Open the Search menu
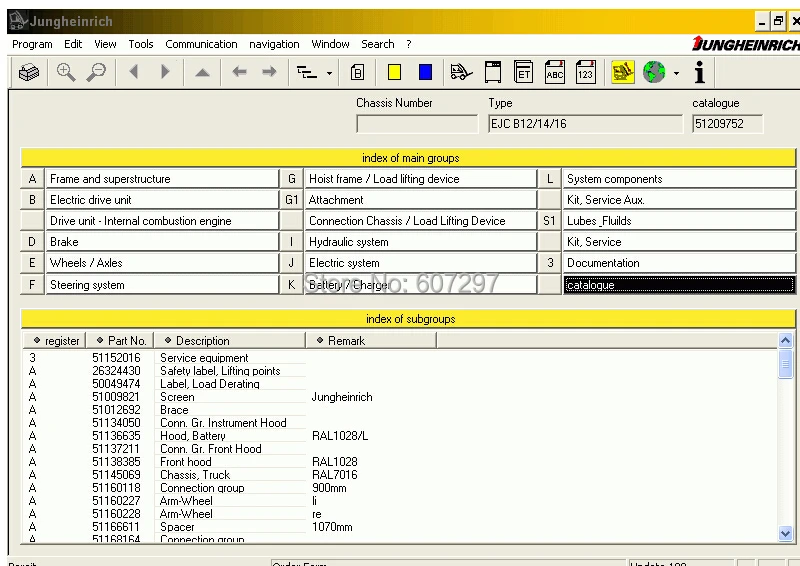 point(378,44)
